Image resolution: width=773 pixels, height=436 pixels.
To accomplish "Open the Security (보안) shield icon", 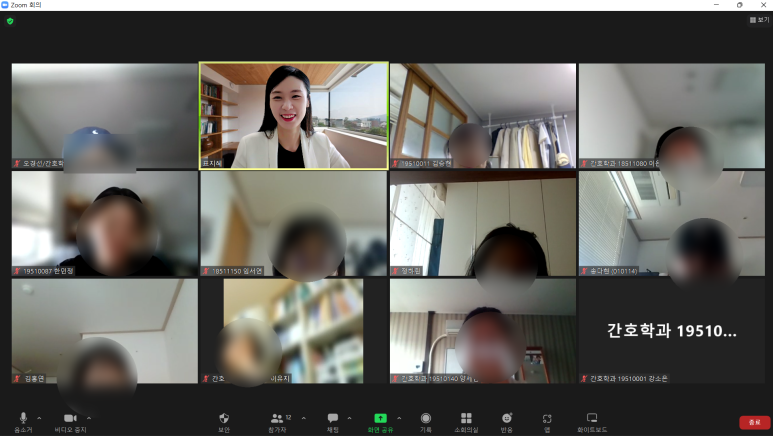I will pos(224,418).
